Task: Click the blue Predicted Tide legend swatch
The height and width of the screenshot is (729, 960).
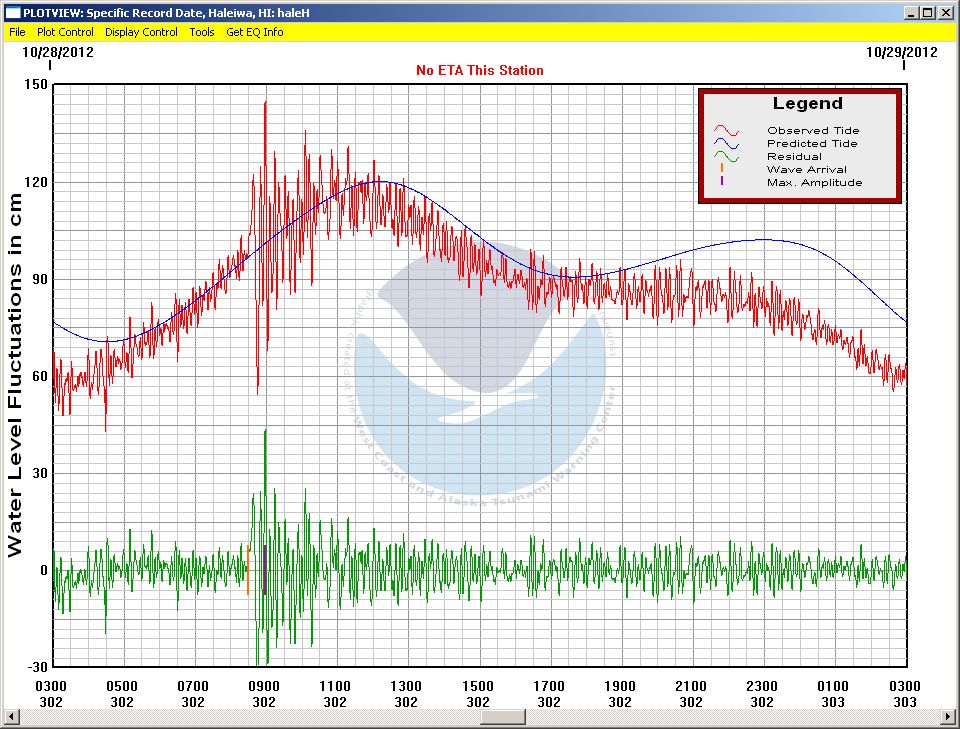Action: point(726,144)
